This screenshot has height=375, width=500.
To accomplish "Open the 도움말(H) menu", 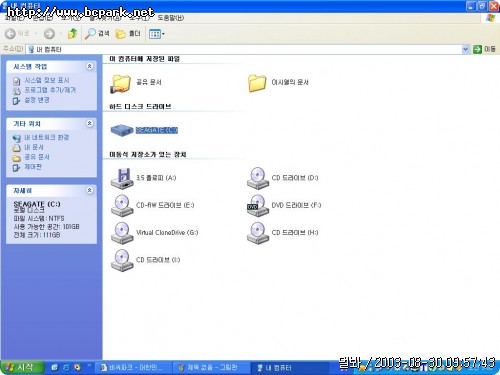I will pos(170,18).
